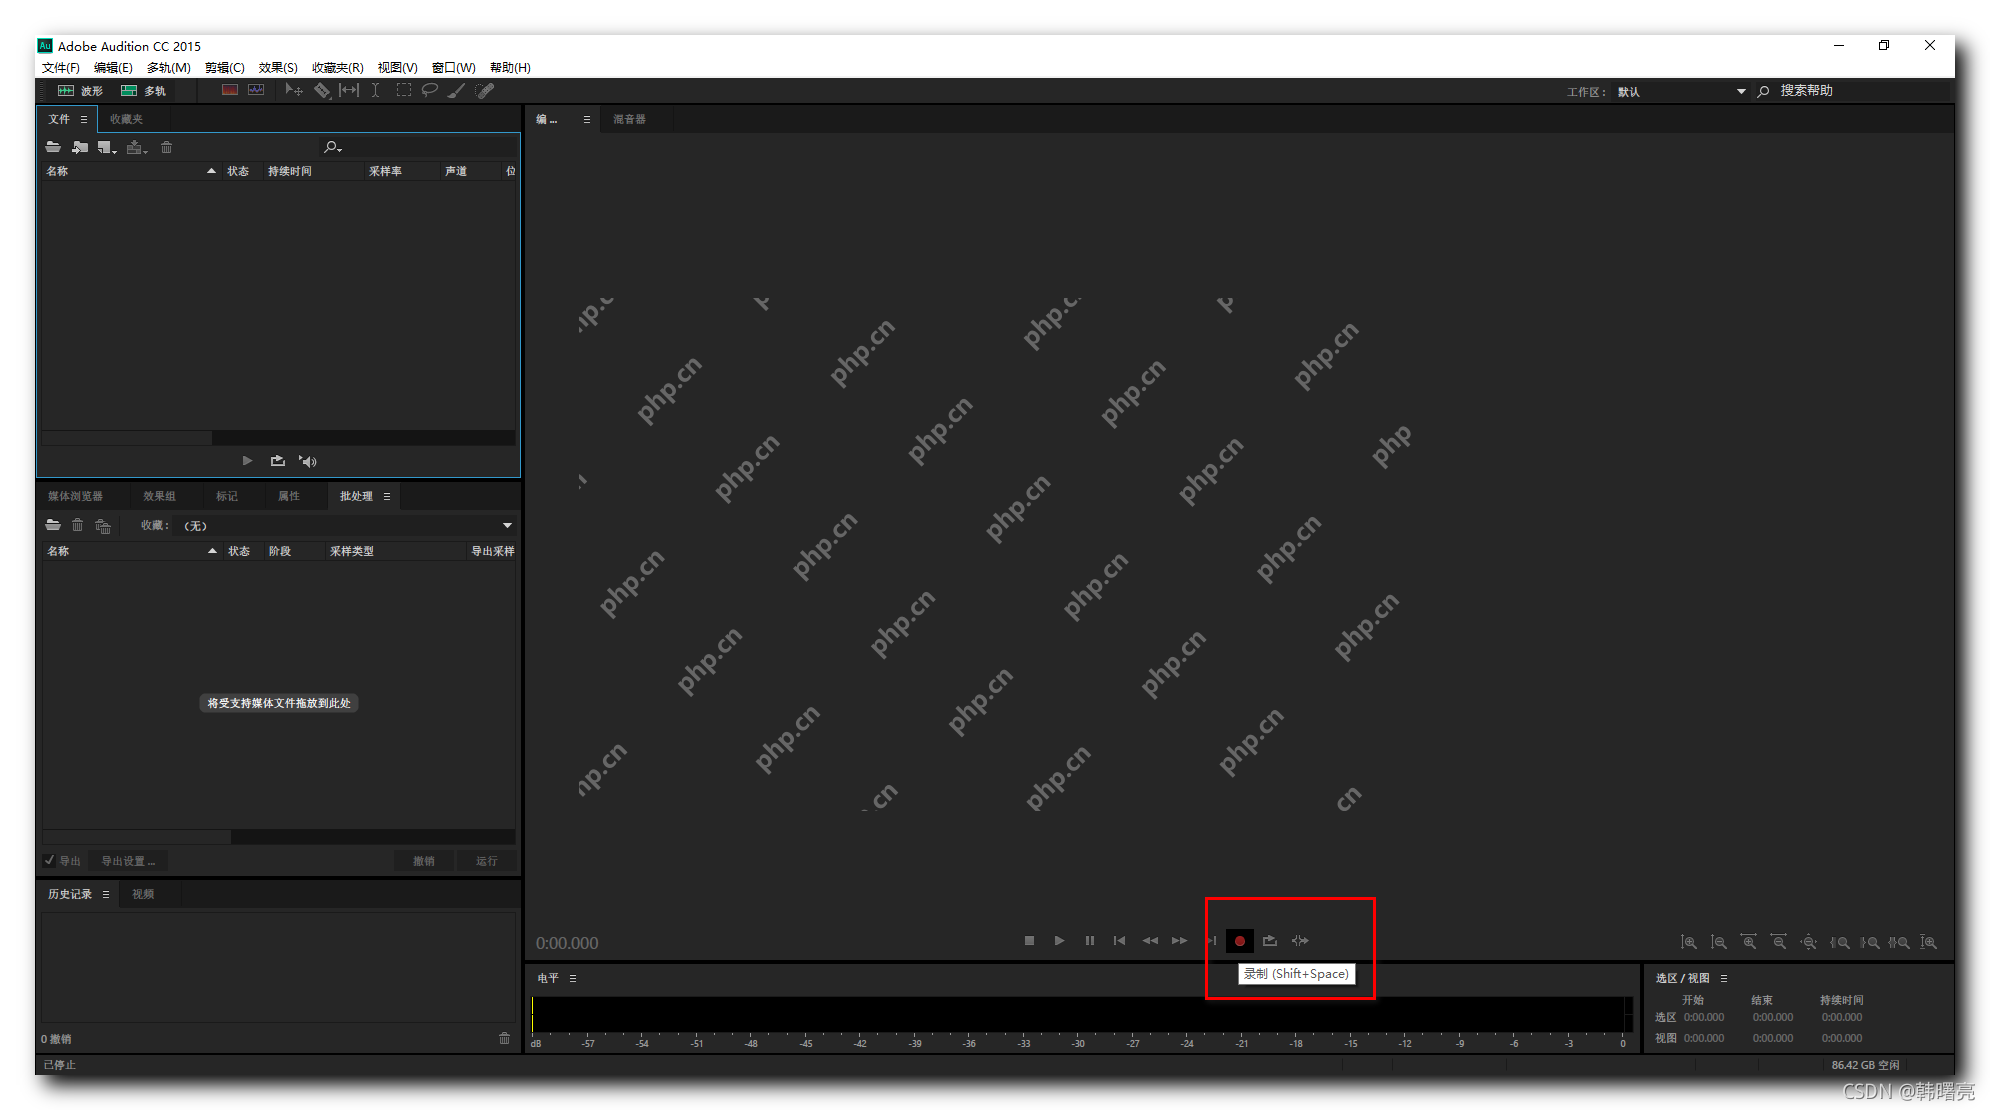Select the Lasso selection tool
This screenshot has height=1110, width=1990.
pyautogui.click(x=430, y=90)
